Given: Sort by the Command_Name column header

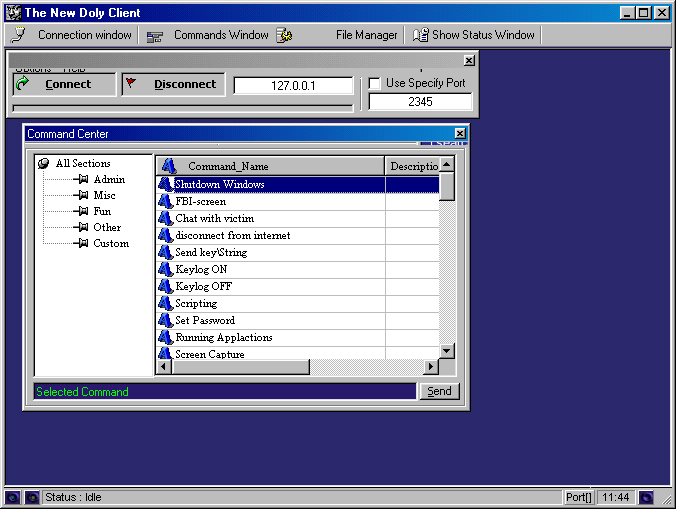Looking at the screenshot, I should coord(270,166).
